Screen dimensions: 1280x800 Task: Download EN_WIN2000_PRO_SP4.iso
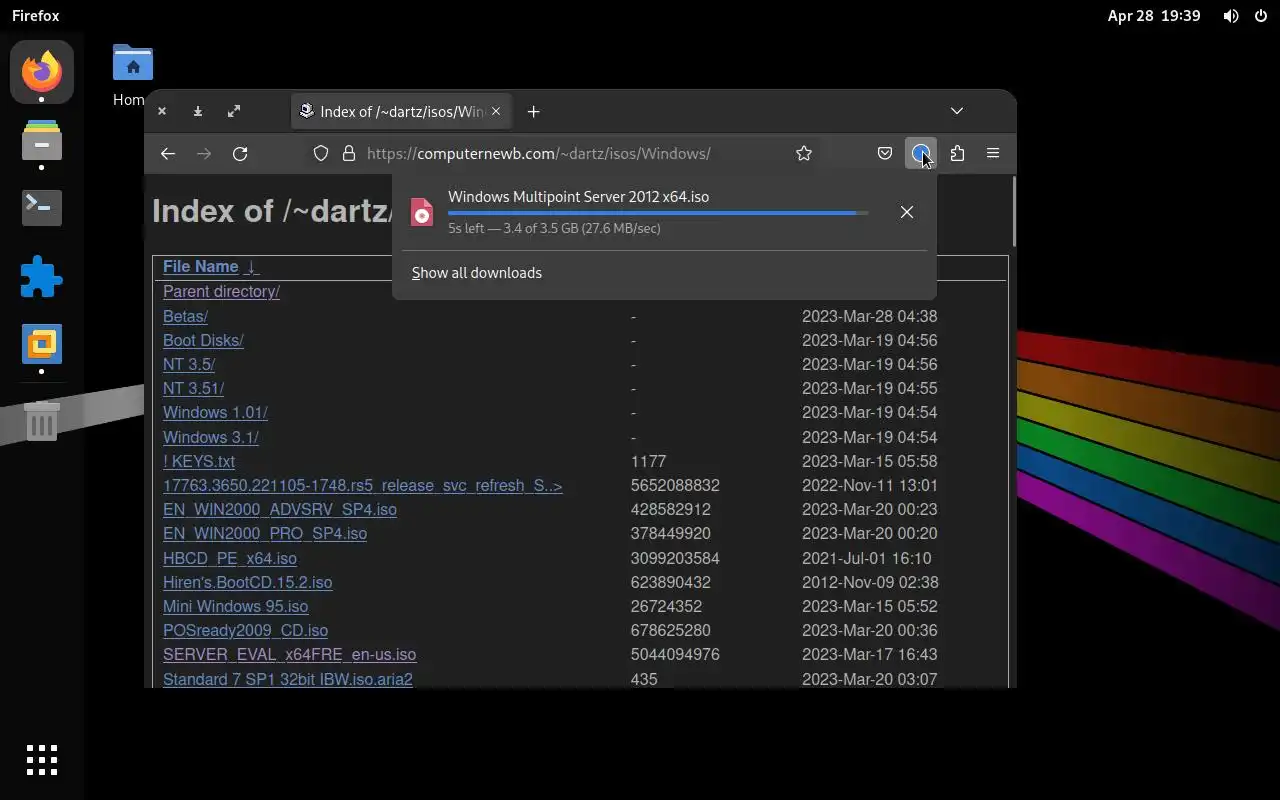(265, 534)
